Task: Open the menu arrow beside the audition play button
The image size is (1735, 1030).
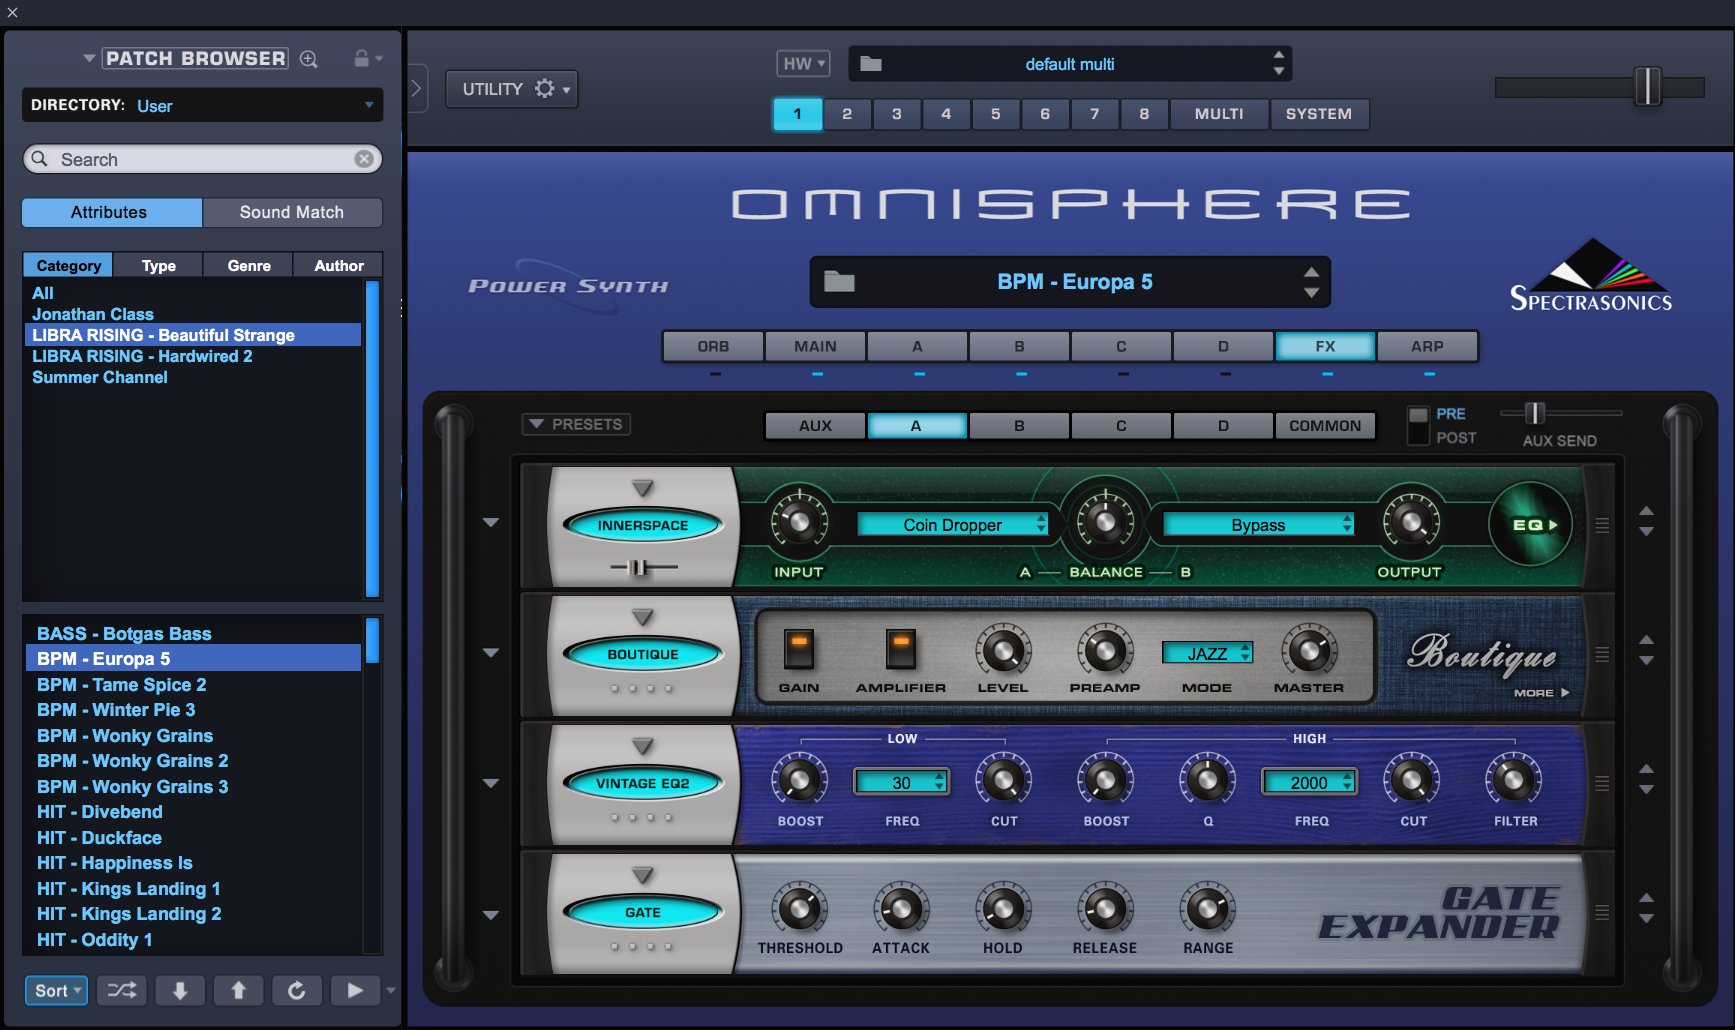Action: coord(391,990)
